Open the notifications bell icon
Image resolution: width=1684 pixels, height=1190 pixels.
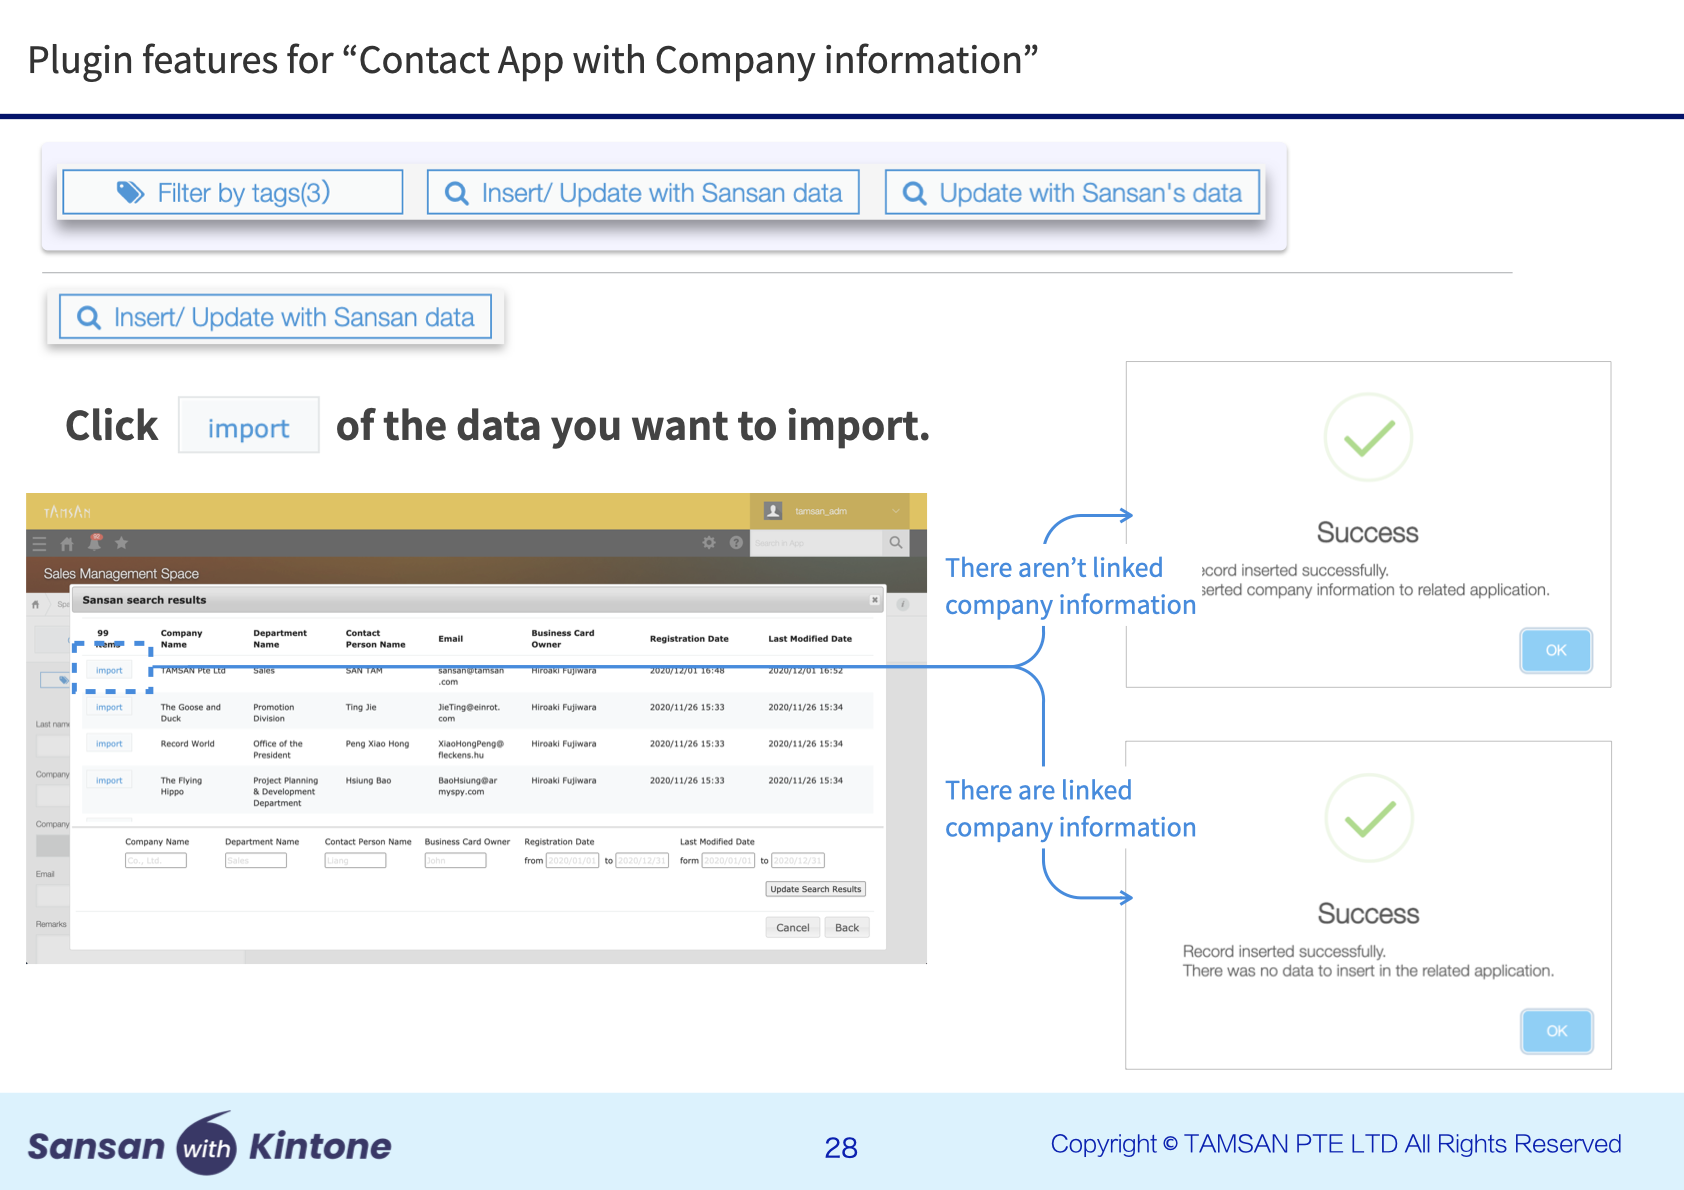point(95,543)
